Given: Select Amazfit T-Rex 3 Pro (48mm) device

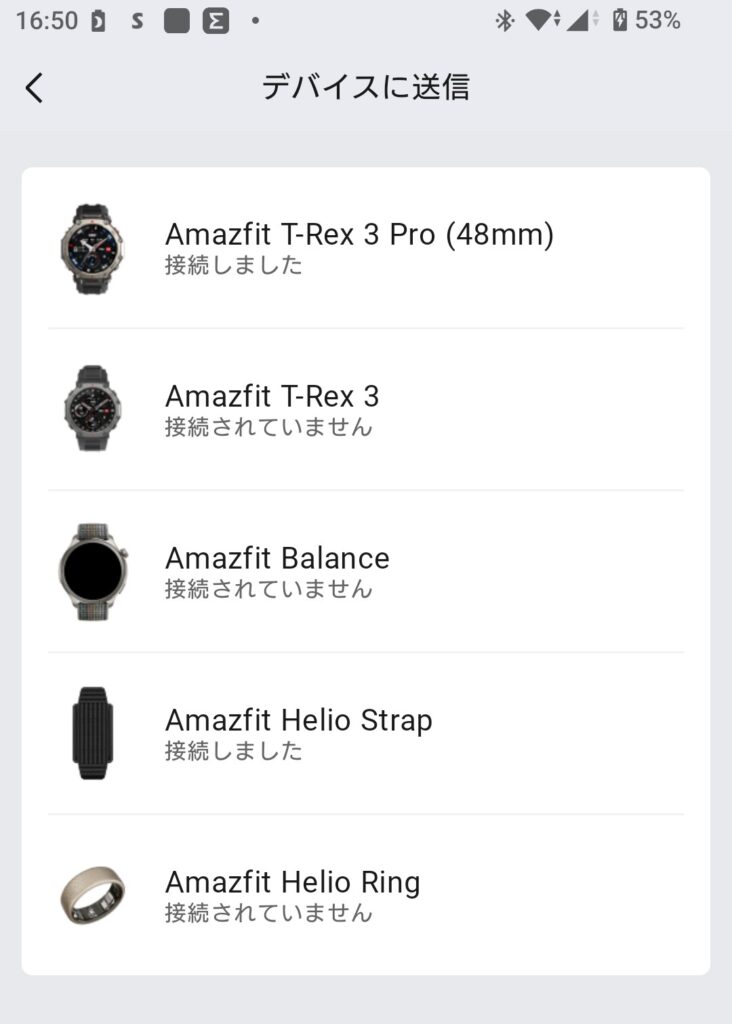Looking at the screenshot, I should (359, 234).
